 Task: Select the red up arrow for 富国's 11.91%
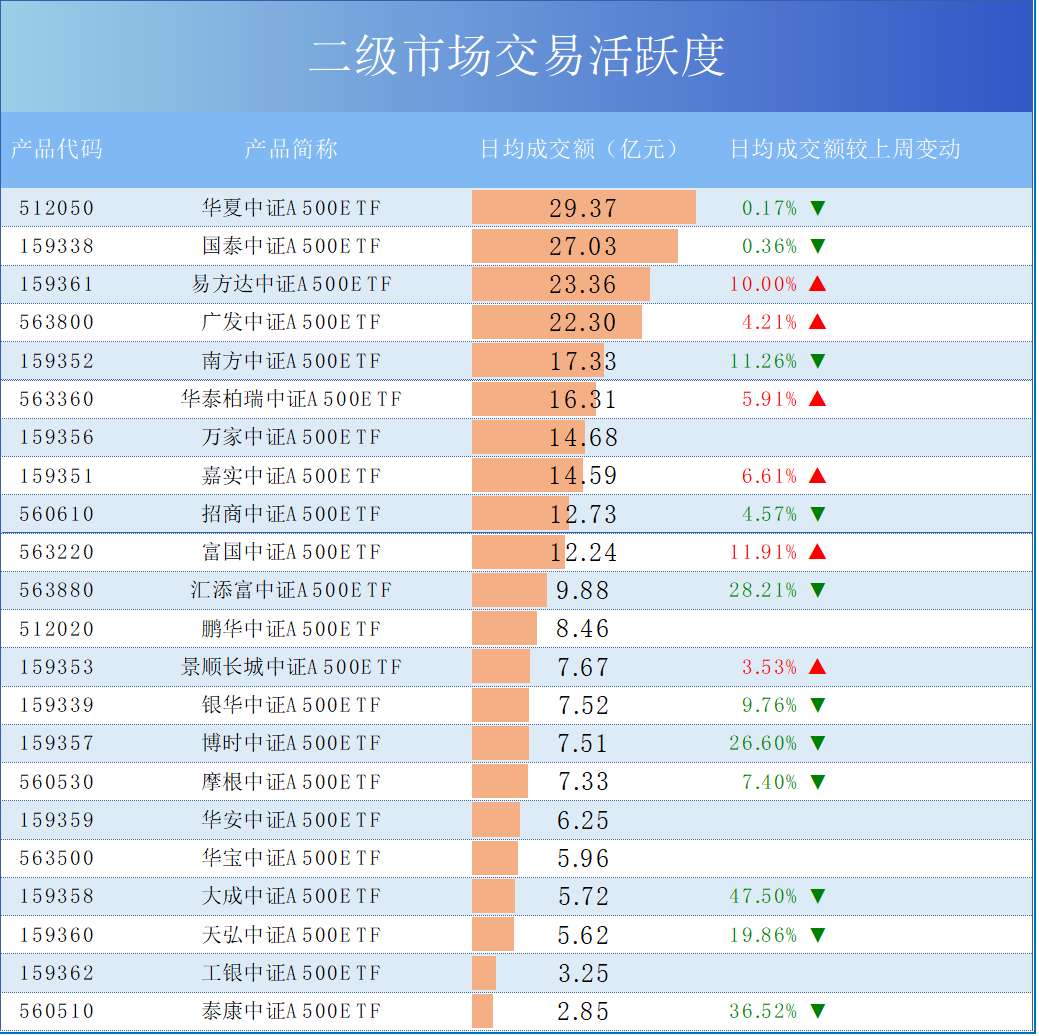816,551
